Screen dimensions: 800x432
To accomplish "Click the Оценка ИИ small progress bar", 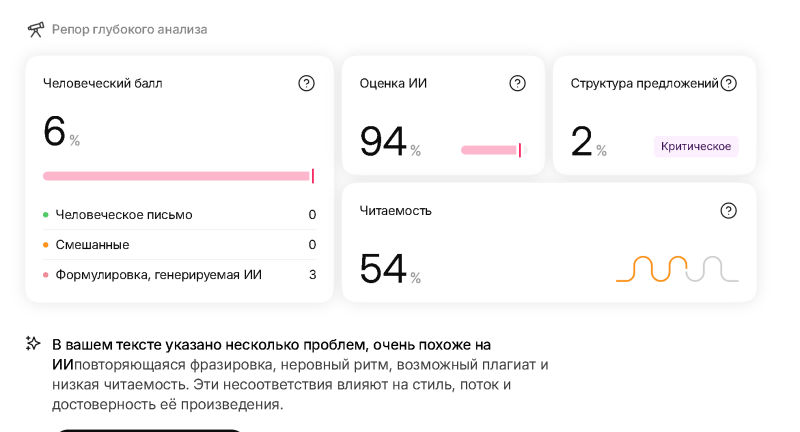I will tap(494, 150).
